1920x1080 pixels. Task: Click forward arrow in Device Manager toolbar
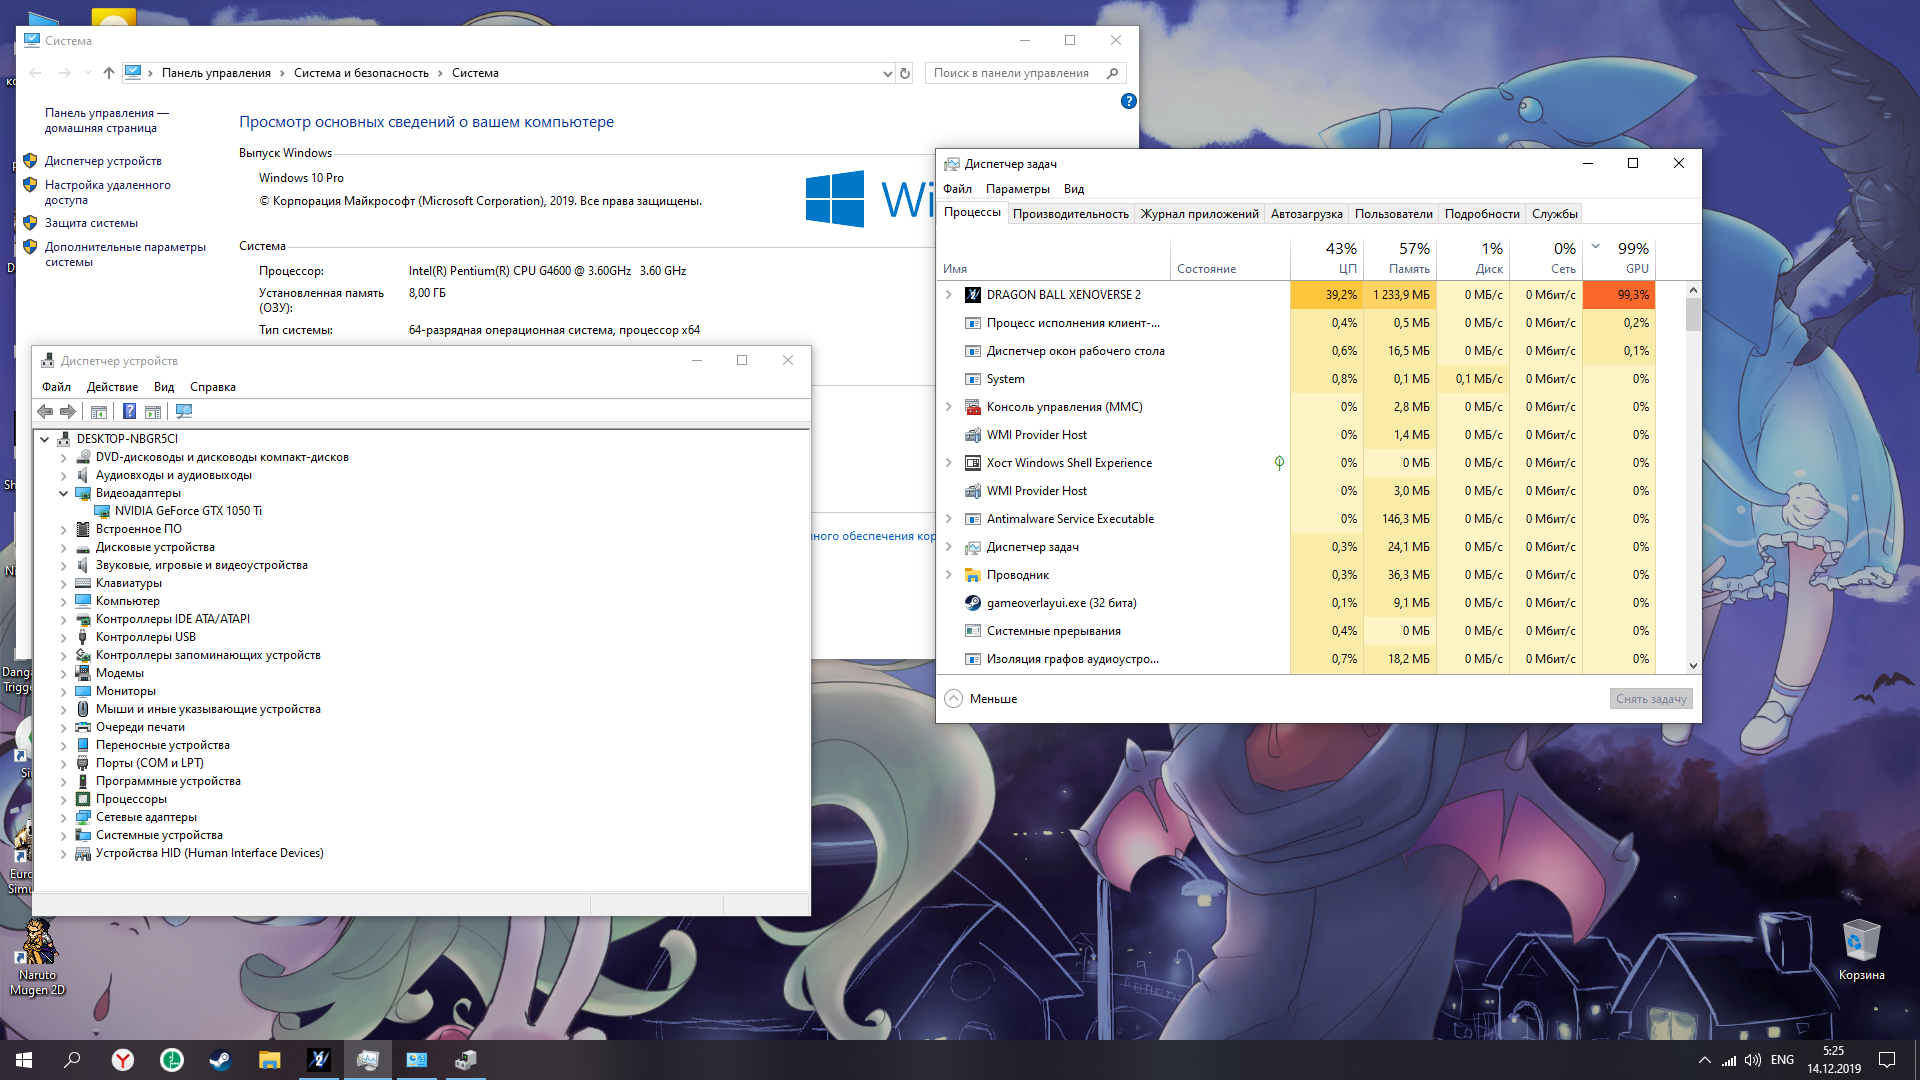68,411
